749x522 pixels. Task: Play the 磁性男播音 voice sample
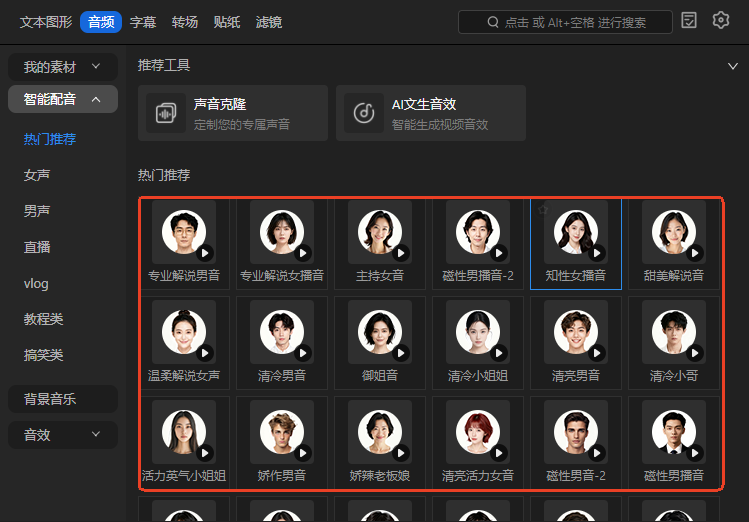695,452
